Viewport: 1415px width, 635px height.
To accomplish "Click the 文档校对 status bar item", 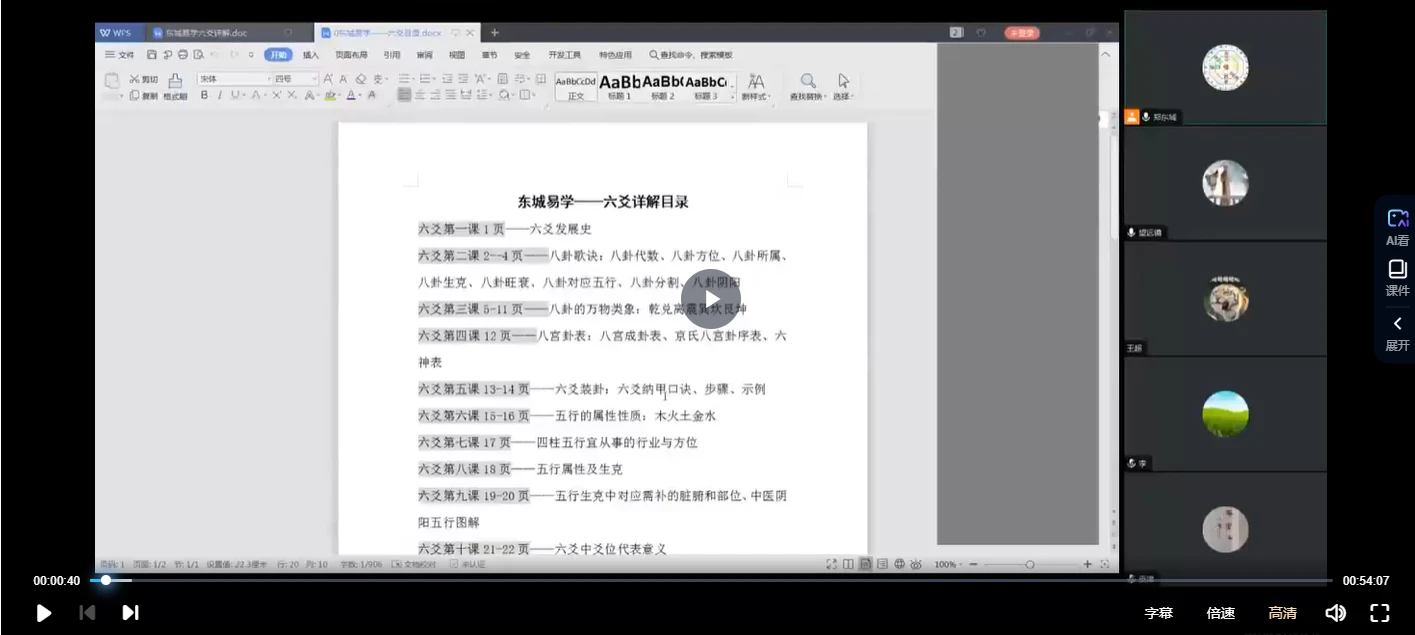I will 414,564.
